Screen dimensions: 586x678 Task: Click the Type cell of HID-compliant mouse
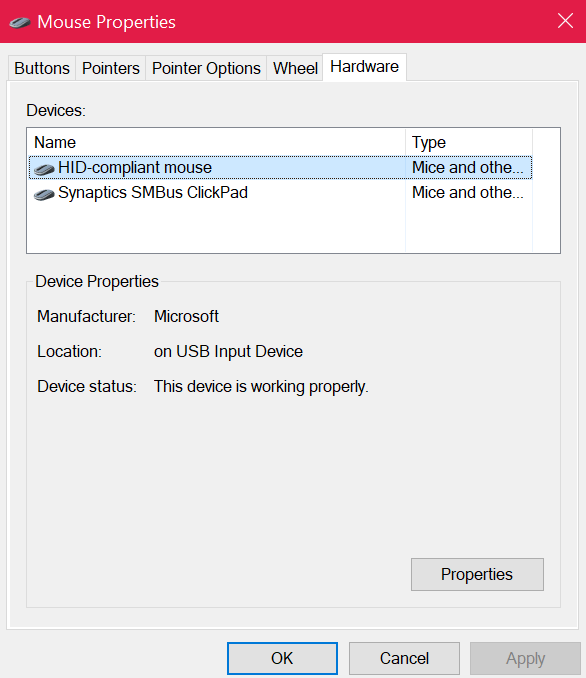[468, 167]
